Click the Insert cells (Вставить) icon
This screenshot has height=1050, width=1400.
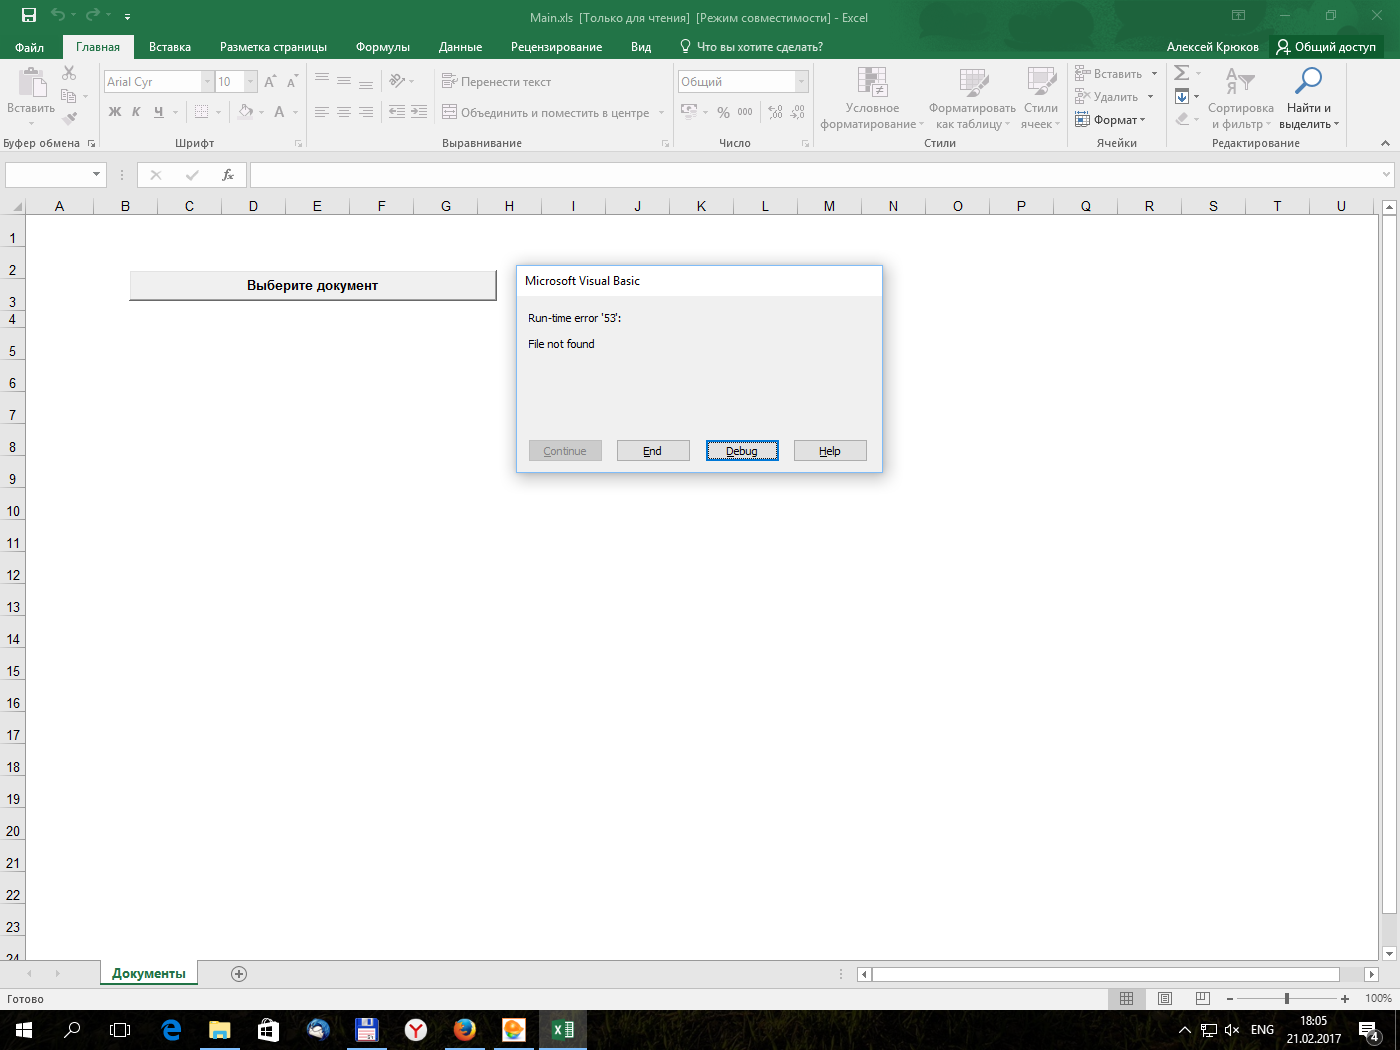[1083, 73]
